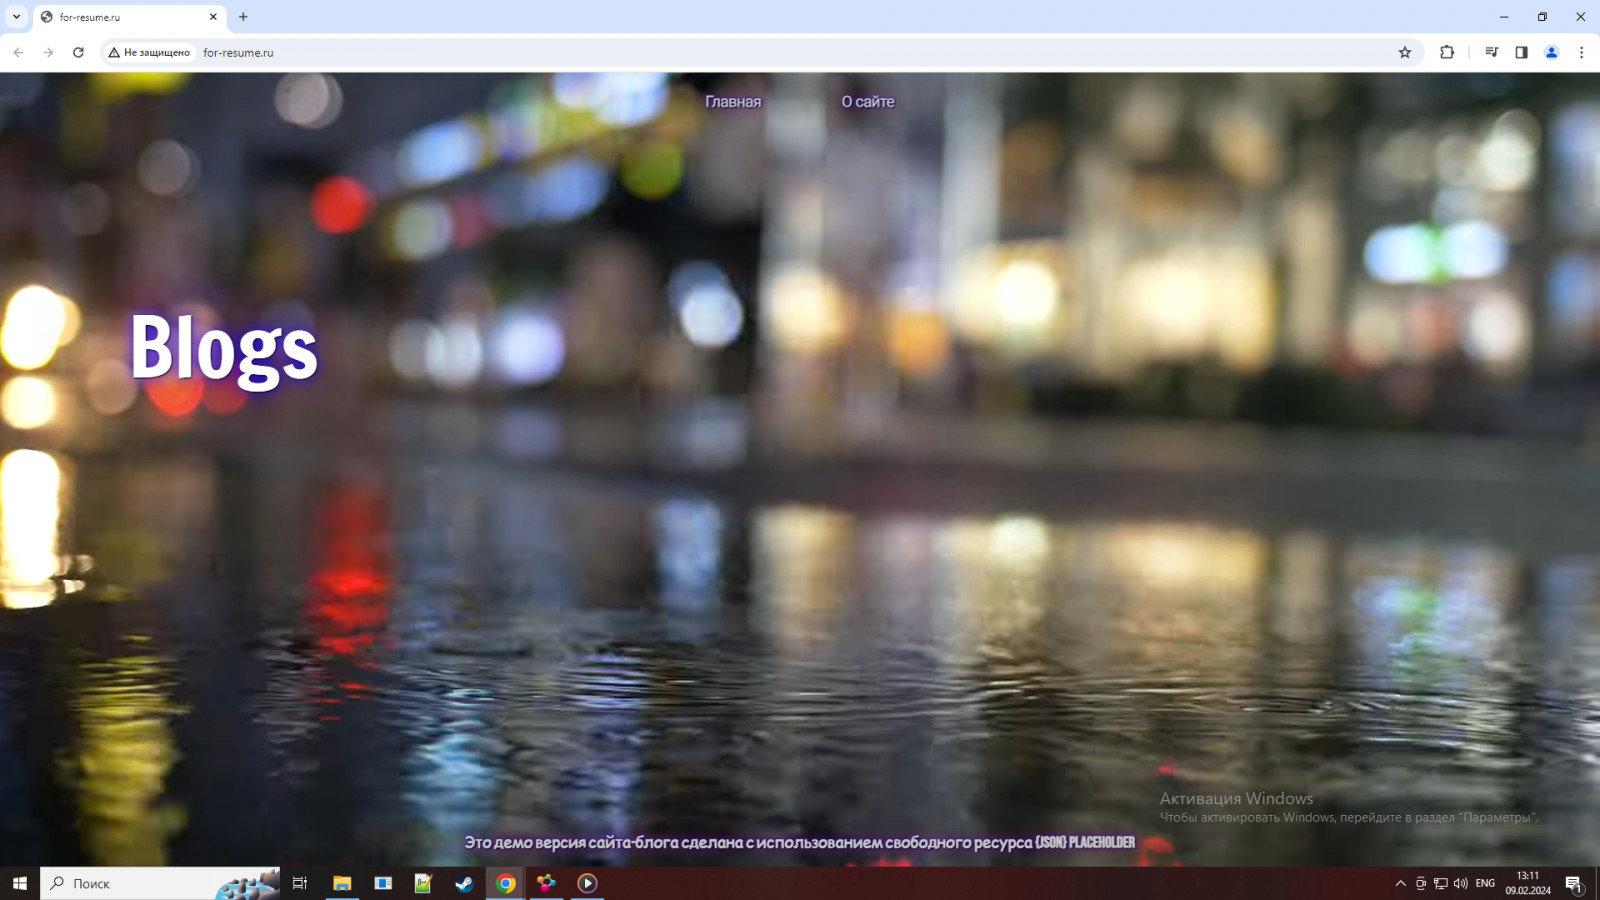Reload the for-resume.ru page
This screenshot has width=1600, height=900.
78,52
